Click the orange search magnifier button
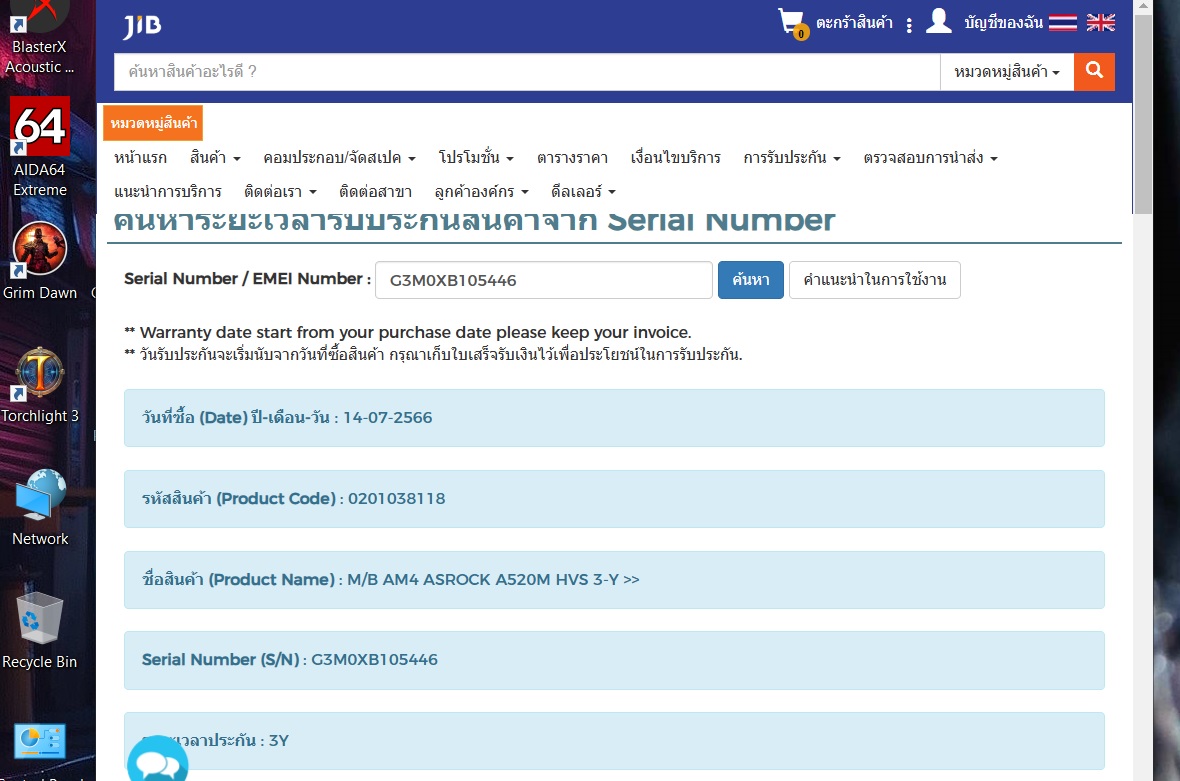The height and width of the screenshot is (781, 1180). pyautogui.click(x=1094, y=71)
